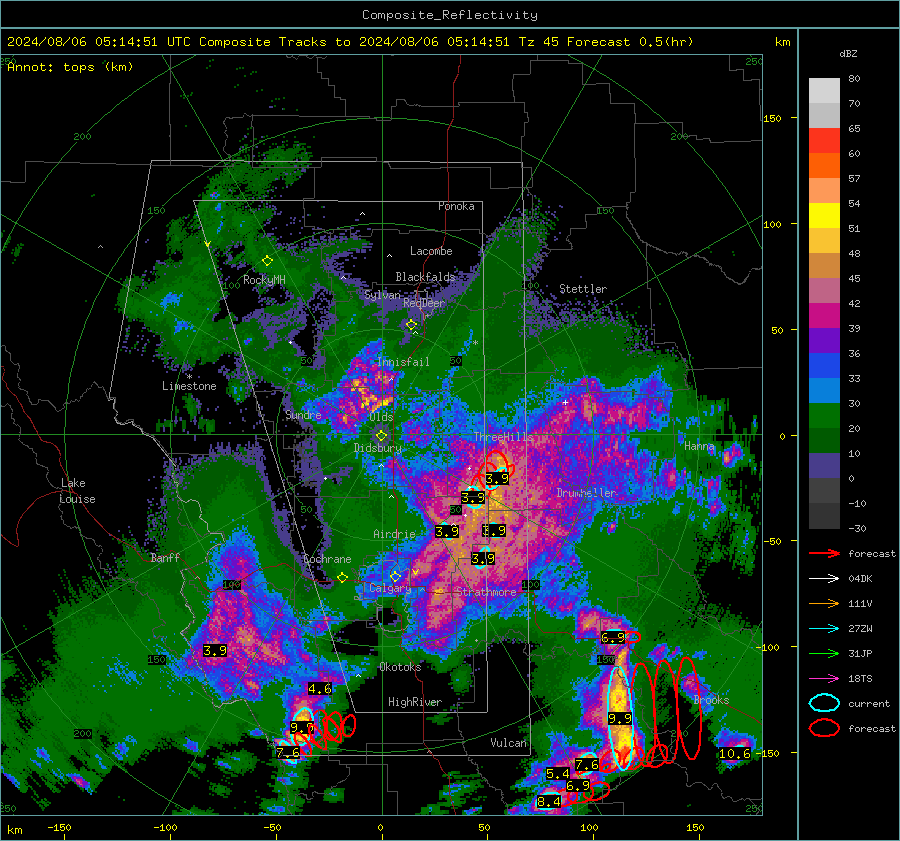Click the Cochrane city label
The width and height of the screenshot is (900, 841).
click(327, 559)
